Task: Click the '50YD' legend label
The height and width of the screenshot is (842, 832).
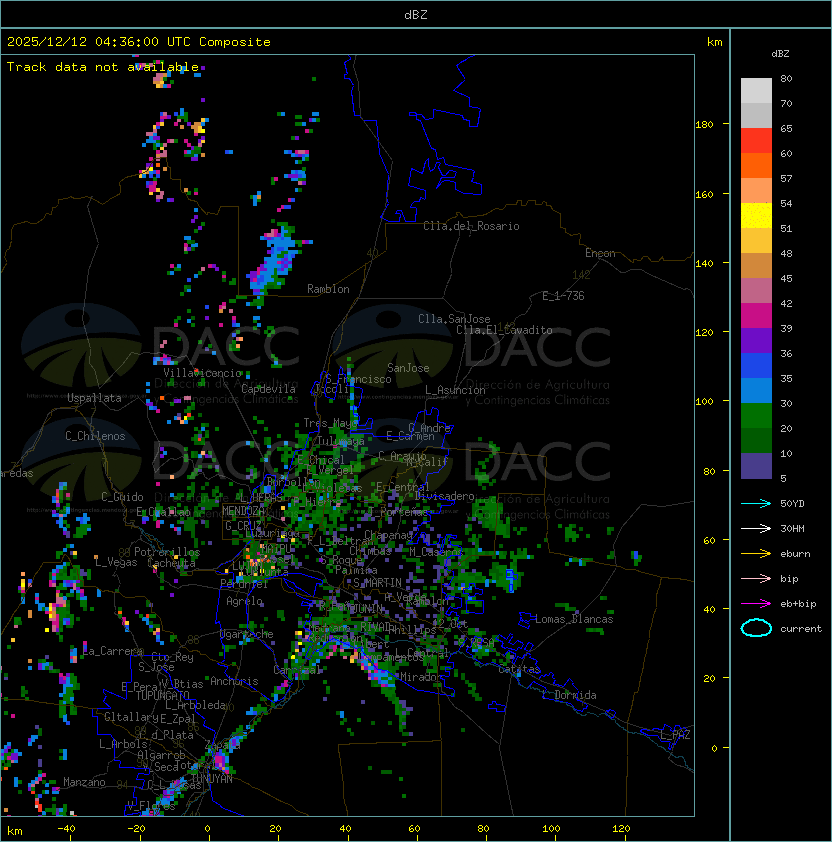Action: [x=792, y=504]
